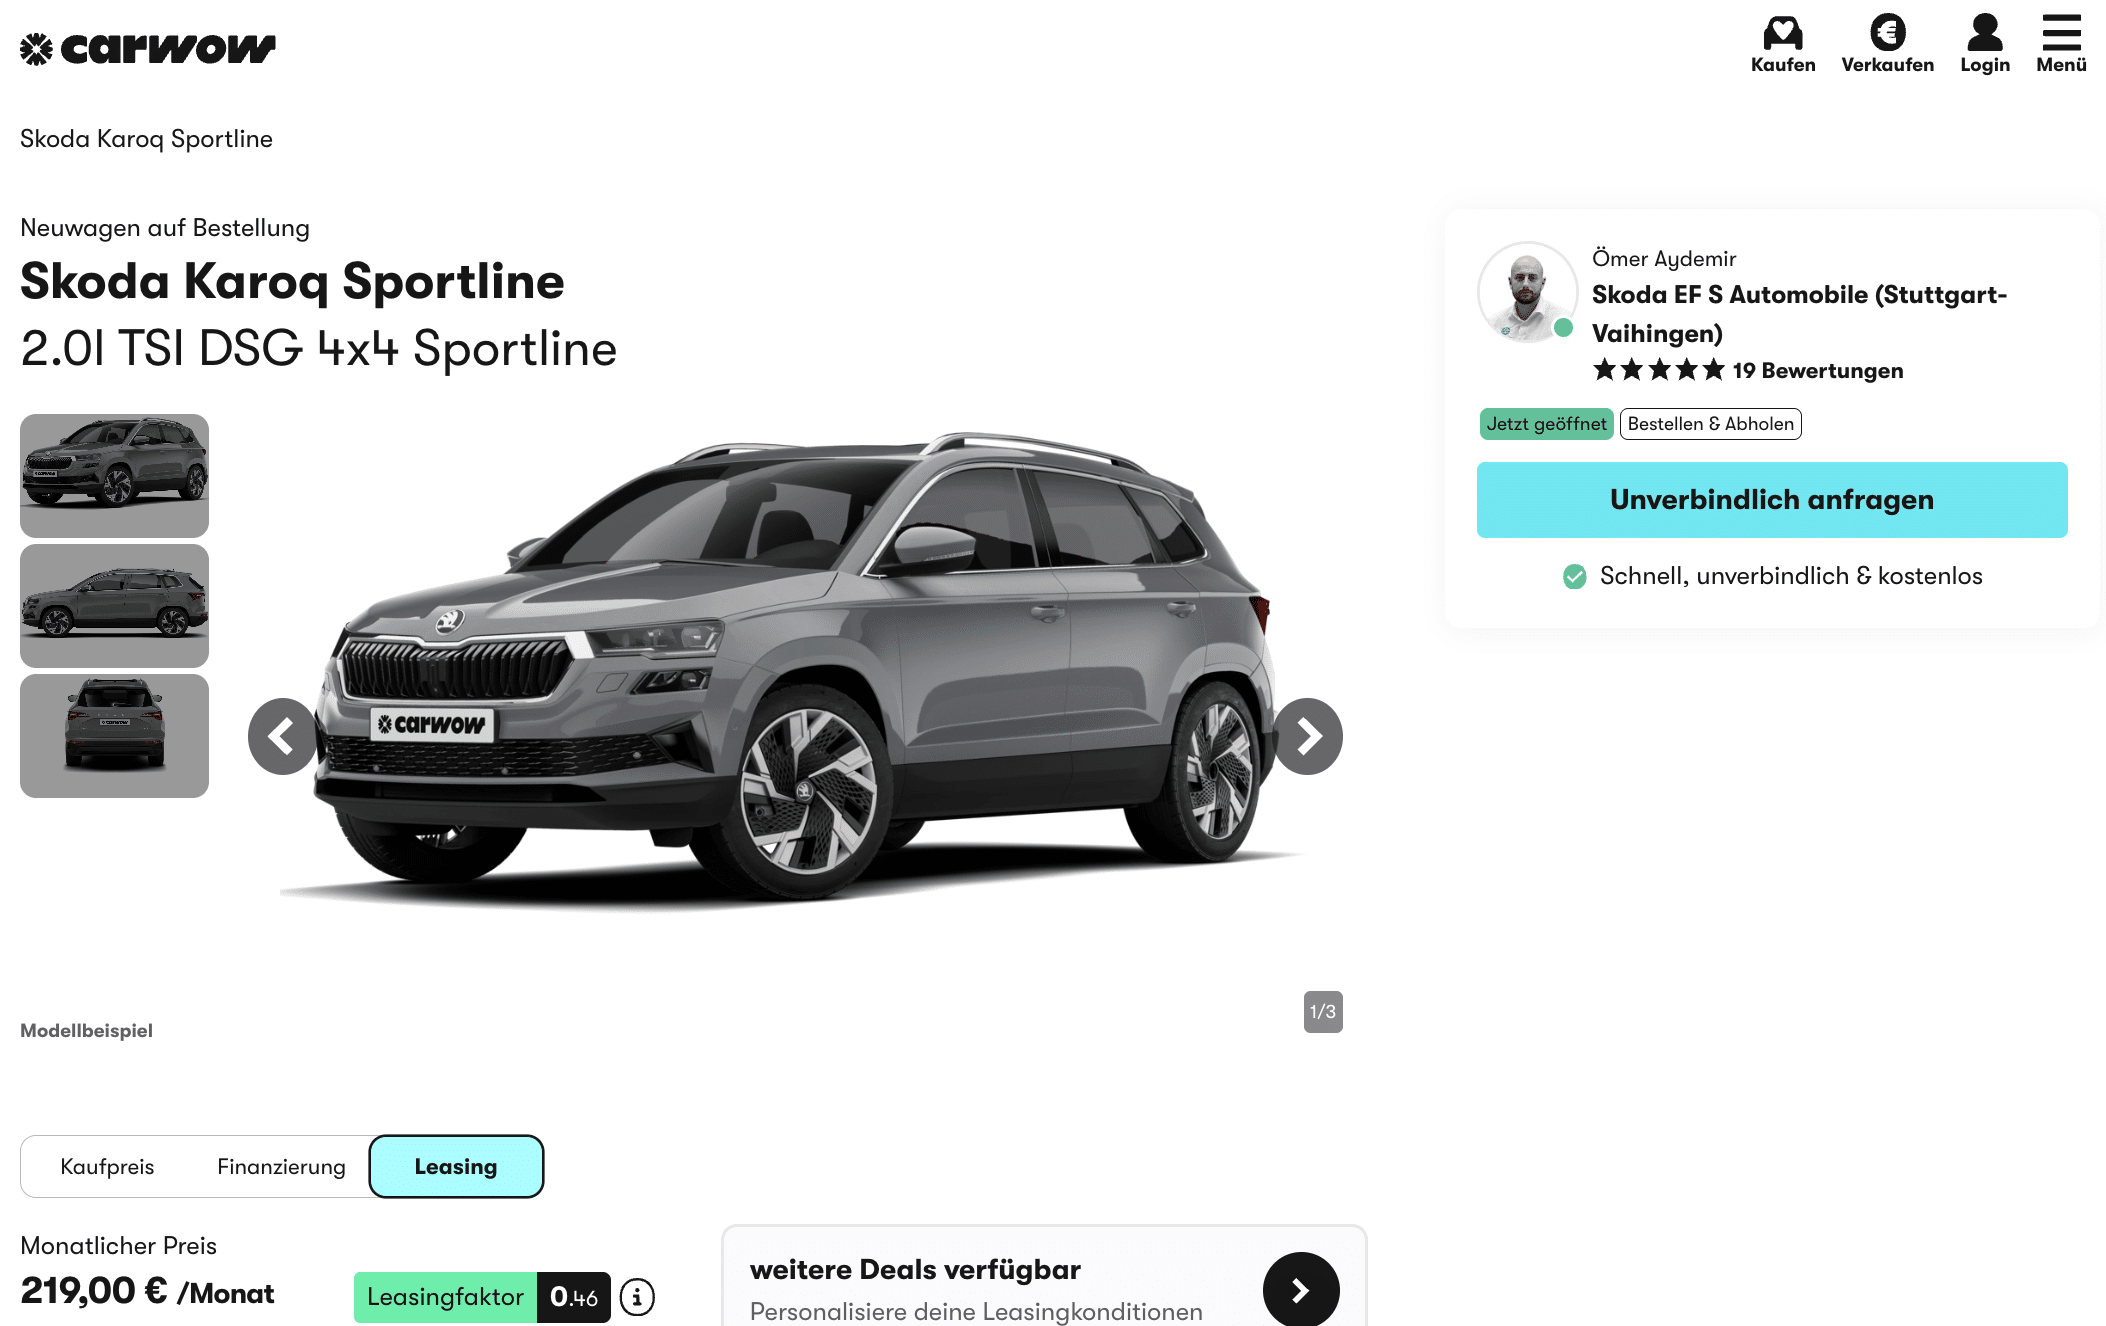Select the Leasing pricing tab
Screen dimensions: 2106x1326
[456, 1167]
